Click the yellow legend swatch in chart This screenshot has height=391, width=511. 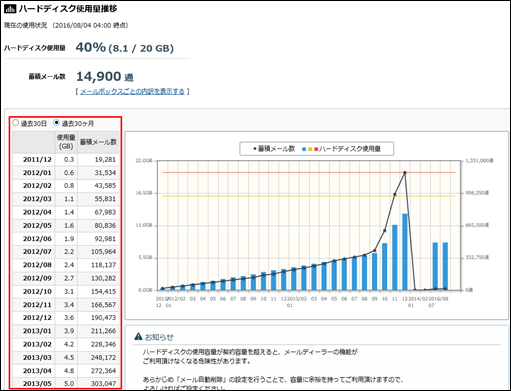click(x=310, y=149)
